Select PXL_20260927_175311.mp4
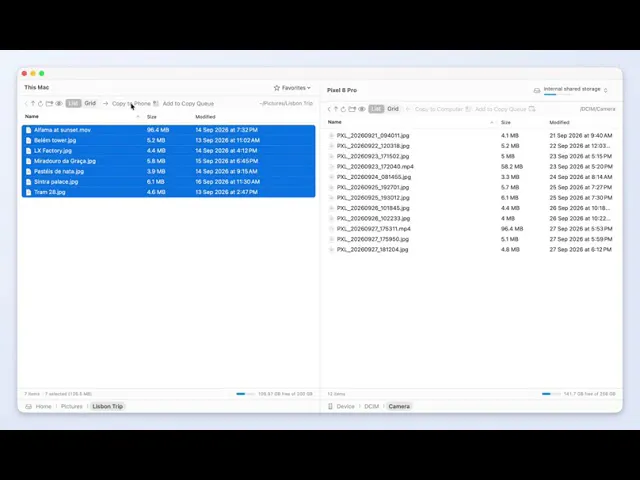 tap(471, 229)
